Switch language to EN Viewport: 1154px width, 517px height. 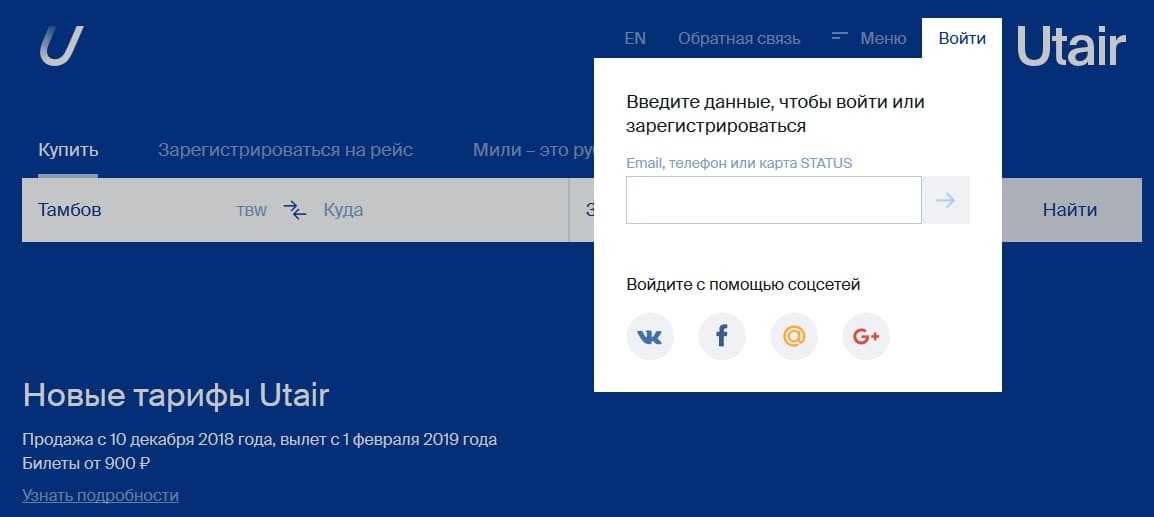[x=634, y=38]
